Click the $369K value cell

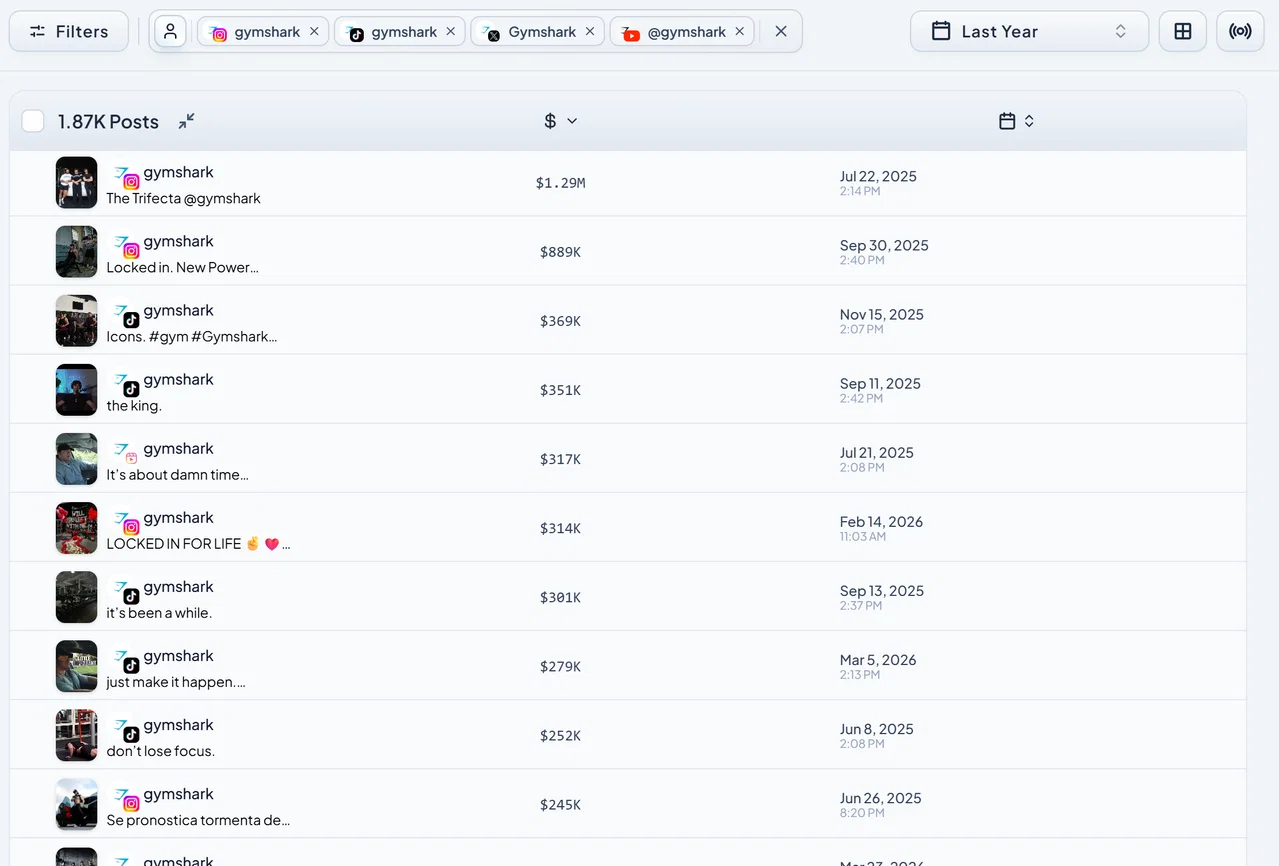click(561, 321)
